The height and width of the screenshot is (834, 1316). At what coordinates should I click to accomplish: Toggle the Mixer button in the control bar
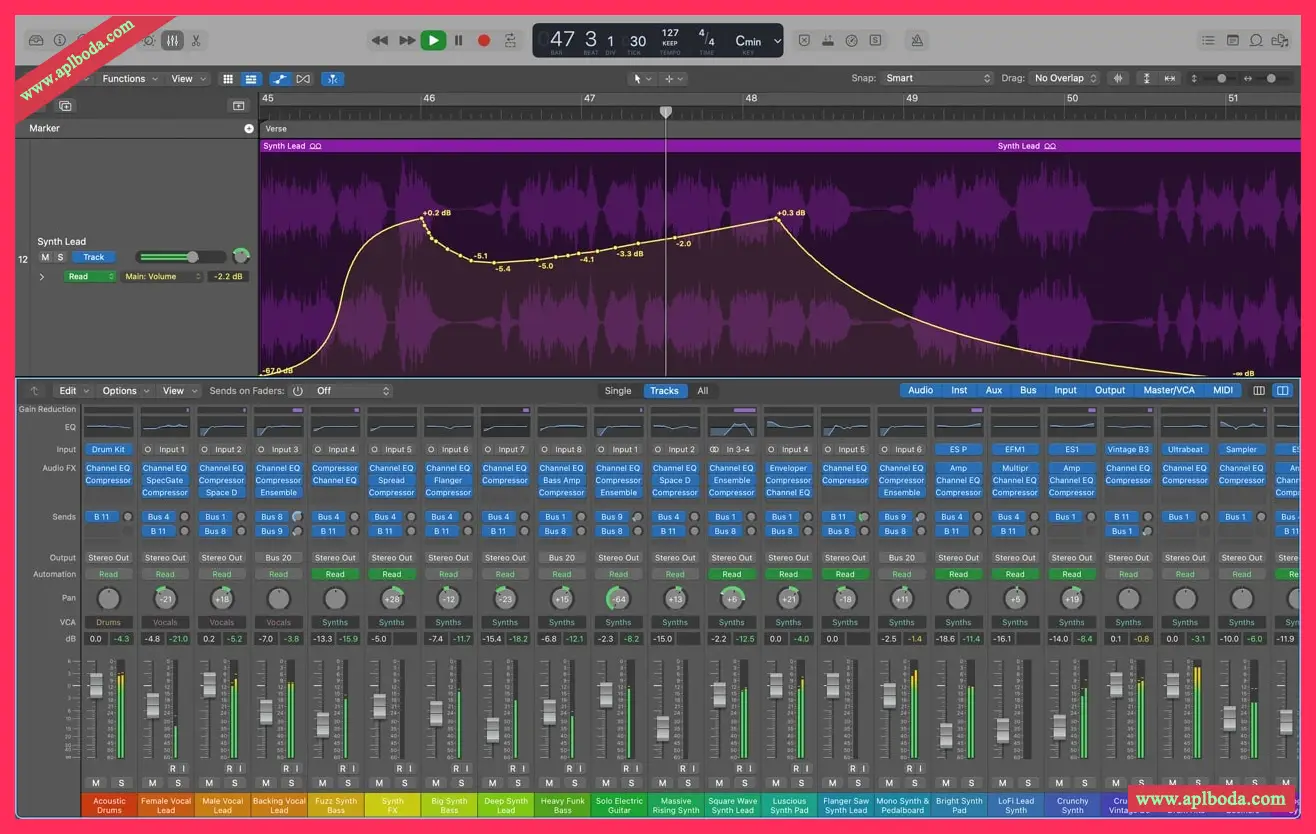[x=172, y=41]
